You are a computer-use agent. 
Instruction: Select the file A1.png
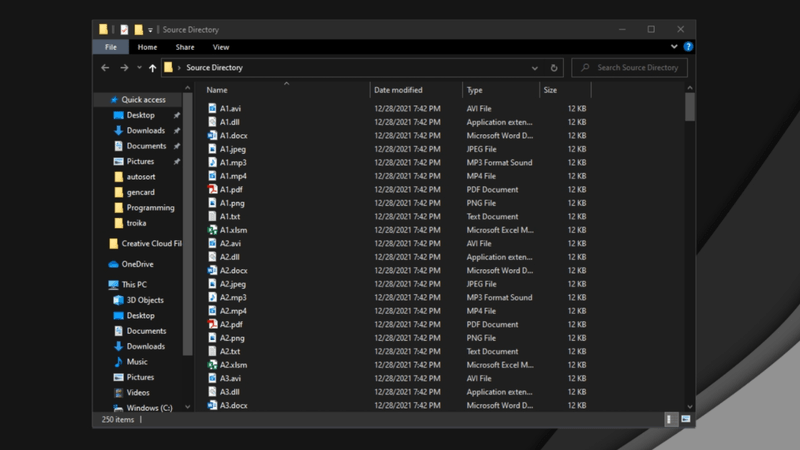pyautogui.click(x=232, y=203)
